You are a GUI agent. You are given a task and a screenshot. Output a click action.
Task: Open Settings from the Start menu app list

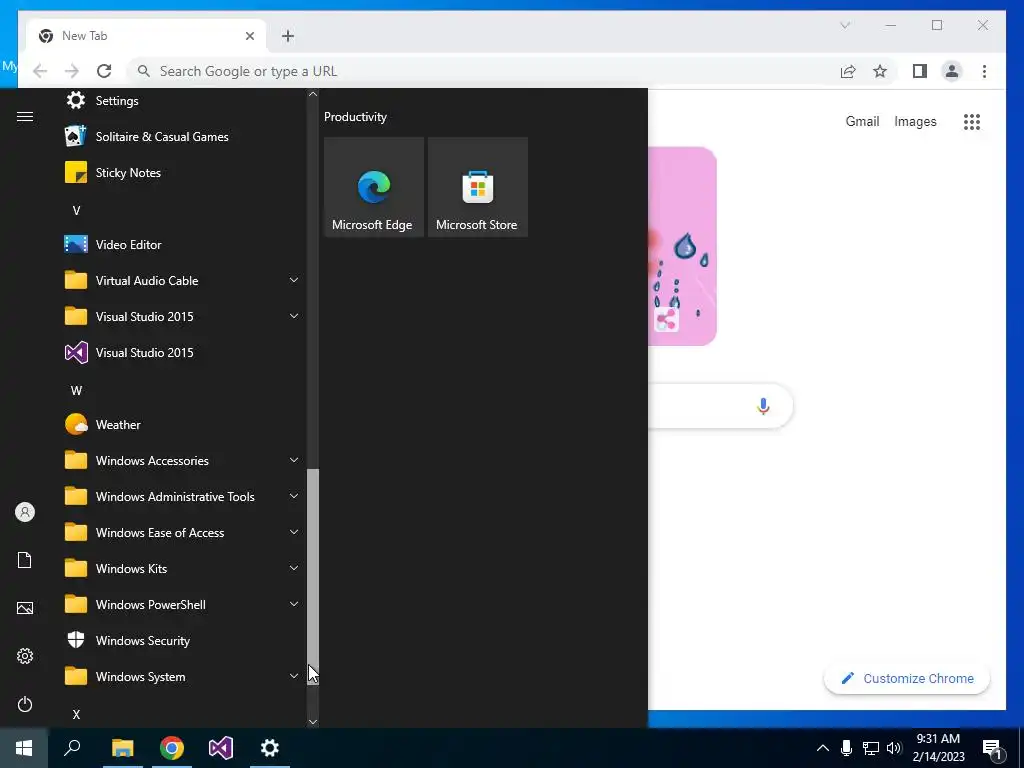click(x=182, y=101)
